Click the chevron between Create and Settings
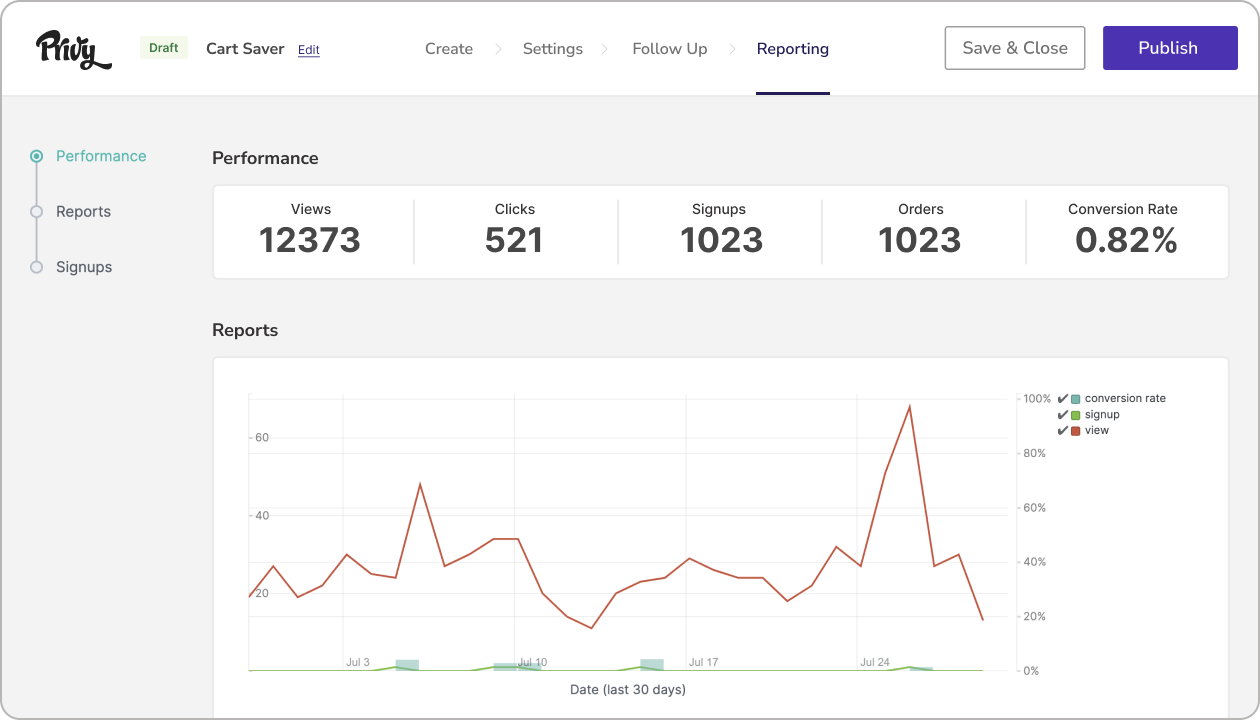The image size is (1260, 720). [x=498, y=49]
